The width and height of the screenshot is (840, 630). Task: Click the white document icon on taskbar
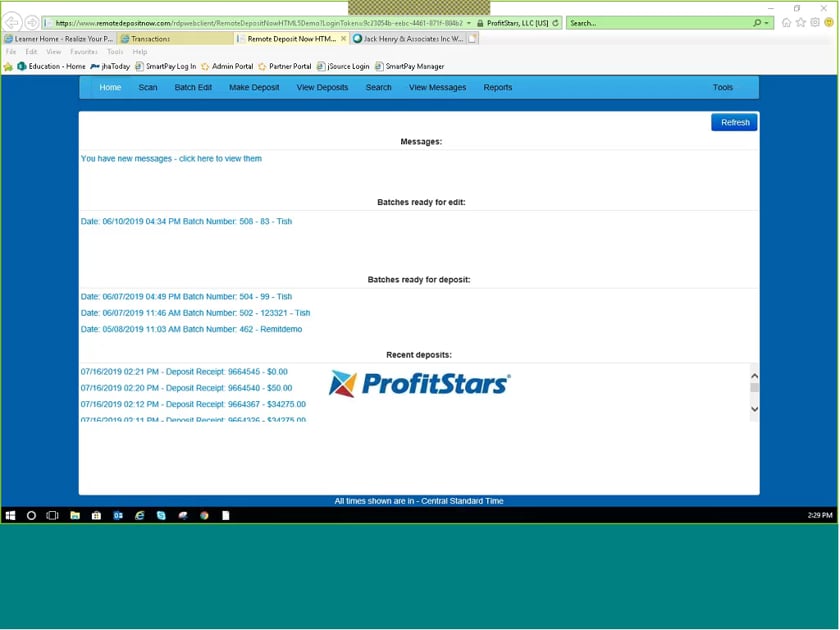tap(226, 515)
